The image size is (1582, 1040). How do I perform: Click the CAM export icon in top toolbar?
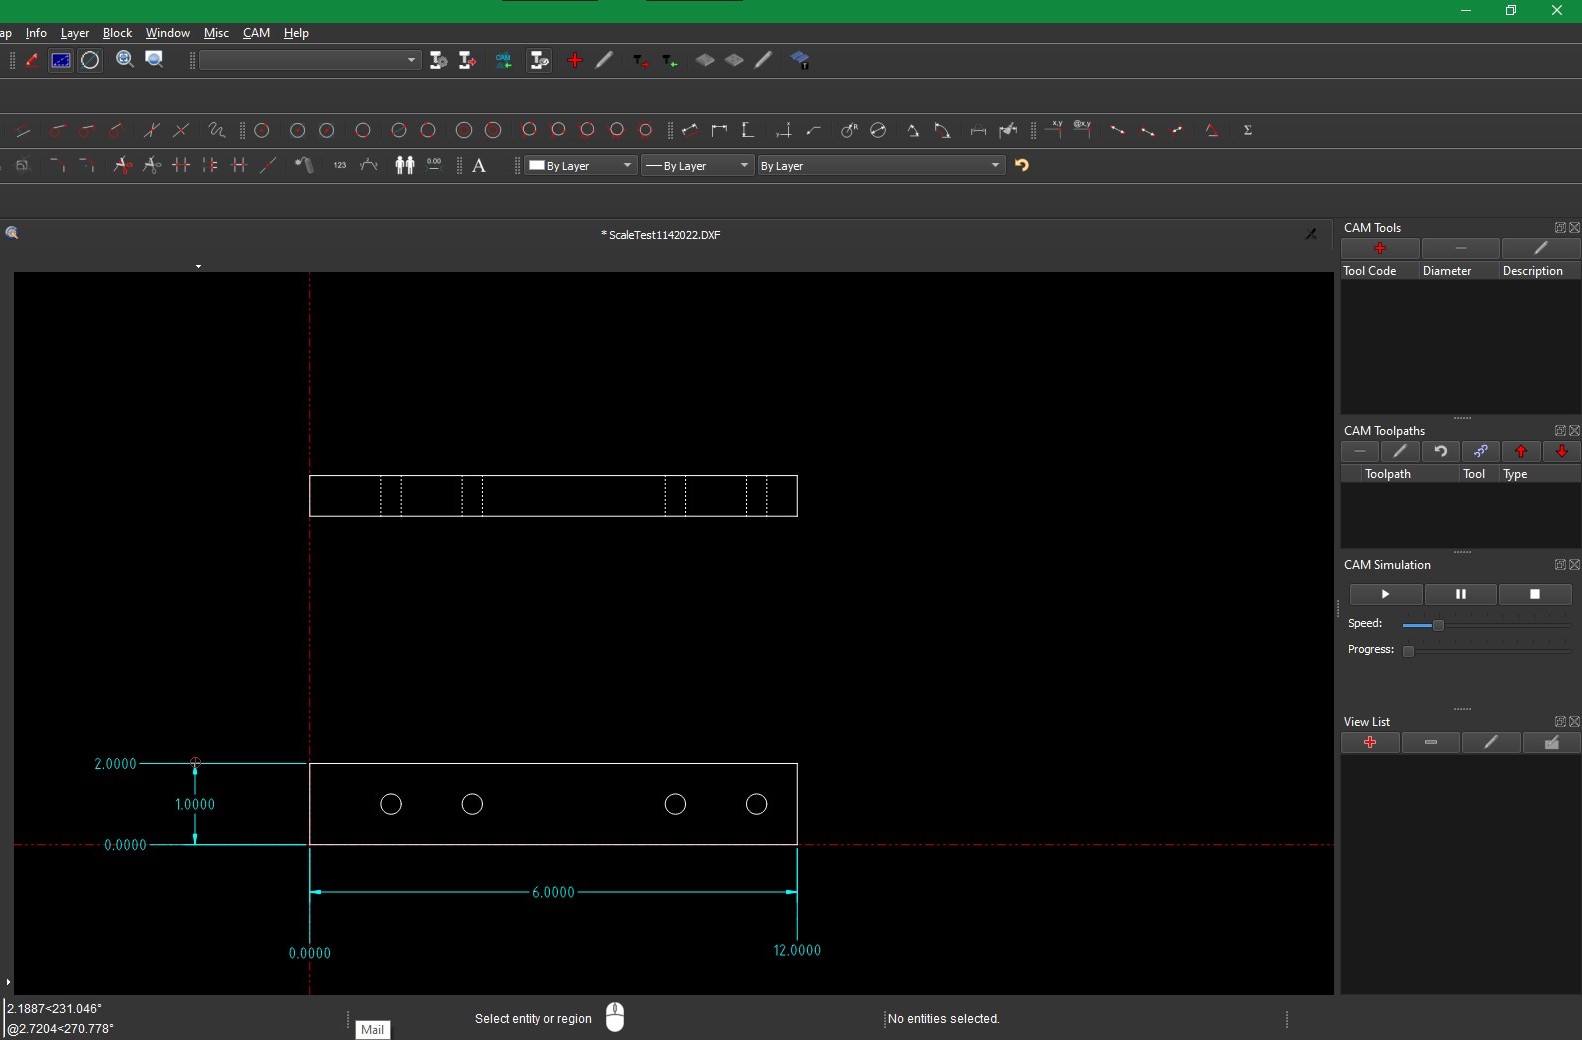503,61
